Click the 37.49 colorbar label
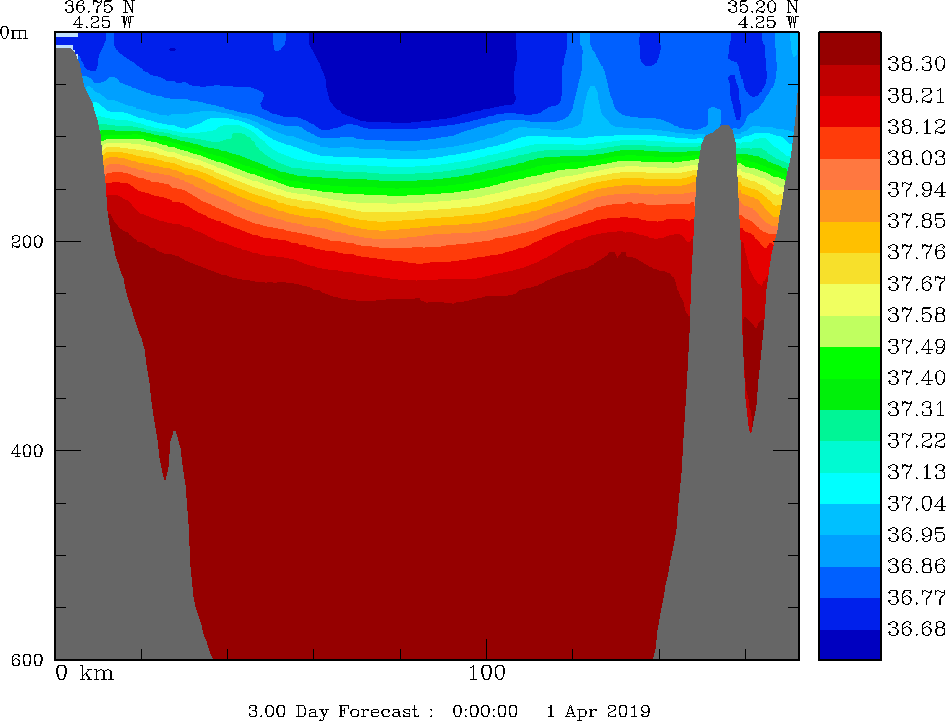This screenshot has height=721, width=946. tap(916, 346)
